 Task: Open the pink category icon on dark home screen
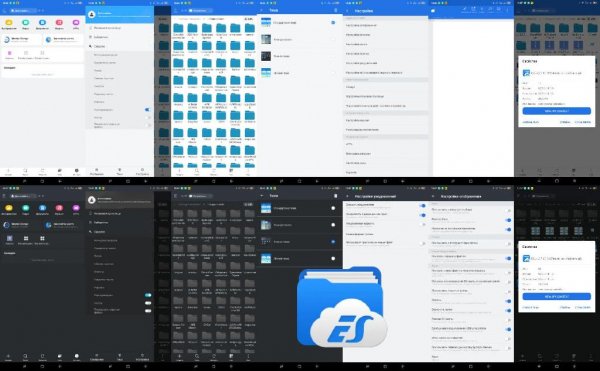[x=59, y=208]
